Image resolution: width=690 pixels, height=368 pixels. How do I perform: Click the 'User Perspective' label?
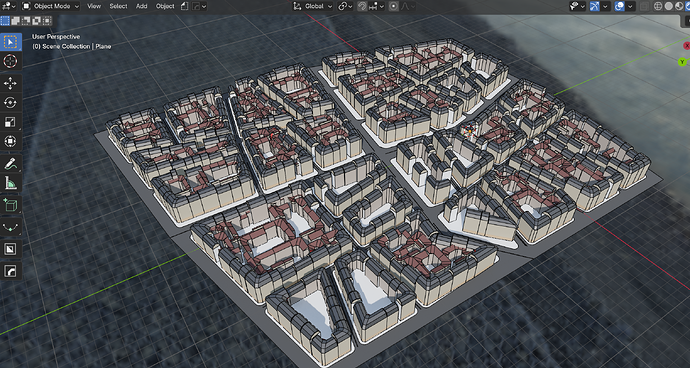coord(56,37)
